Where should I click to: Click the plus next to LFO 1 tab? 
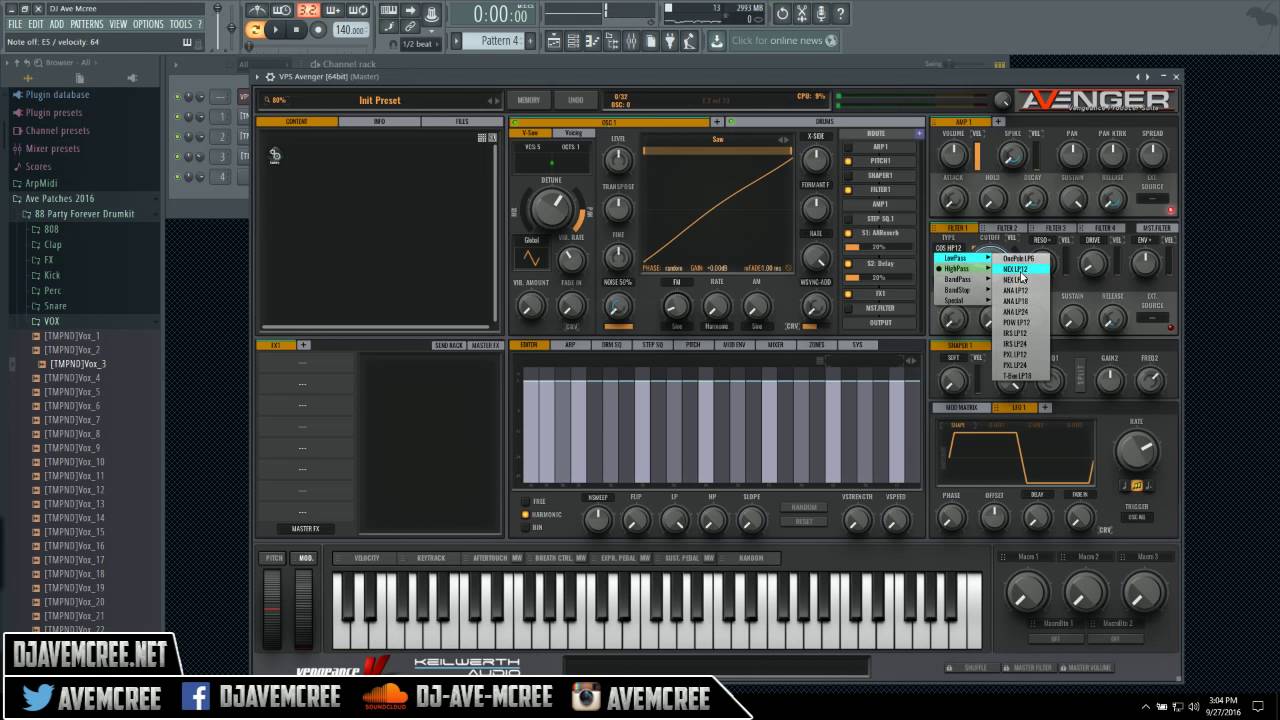click(1044, 407)
